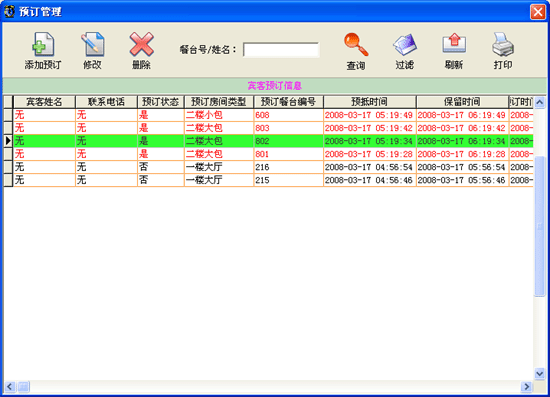Image resolution: width=550 pixels, height=397 pixels.
Task: Focus the 餐台号/姓名 search input field
Action: point(281,50)
